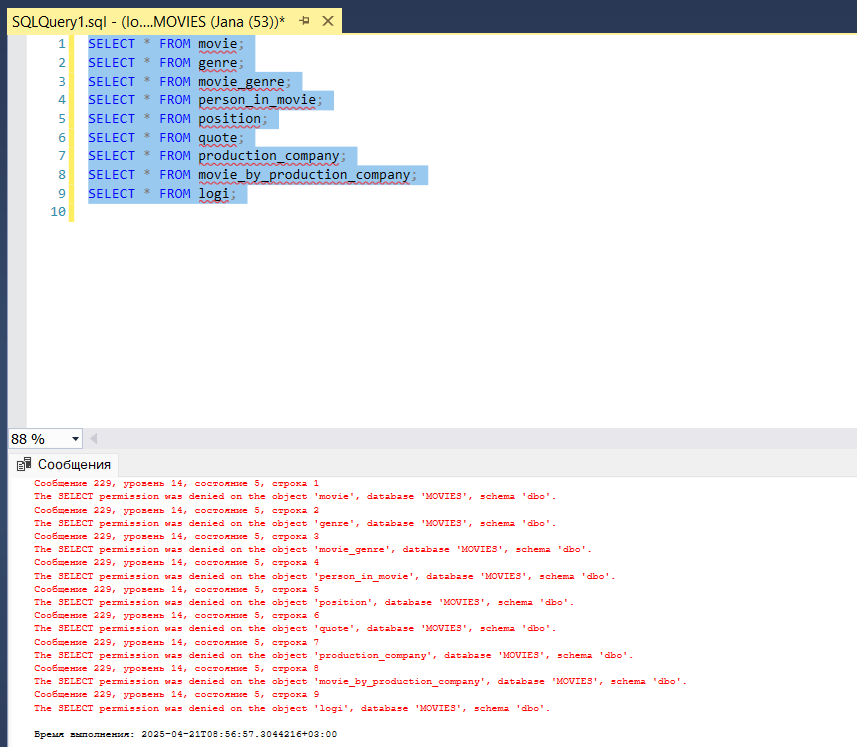Click the permission denied message for object 'person_in_movie'
This screenshot has height=747, width=857.
pyautogui.click(x=325, y=577)
